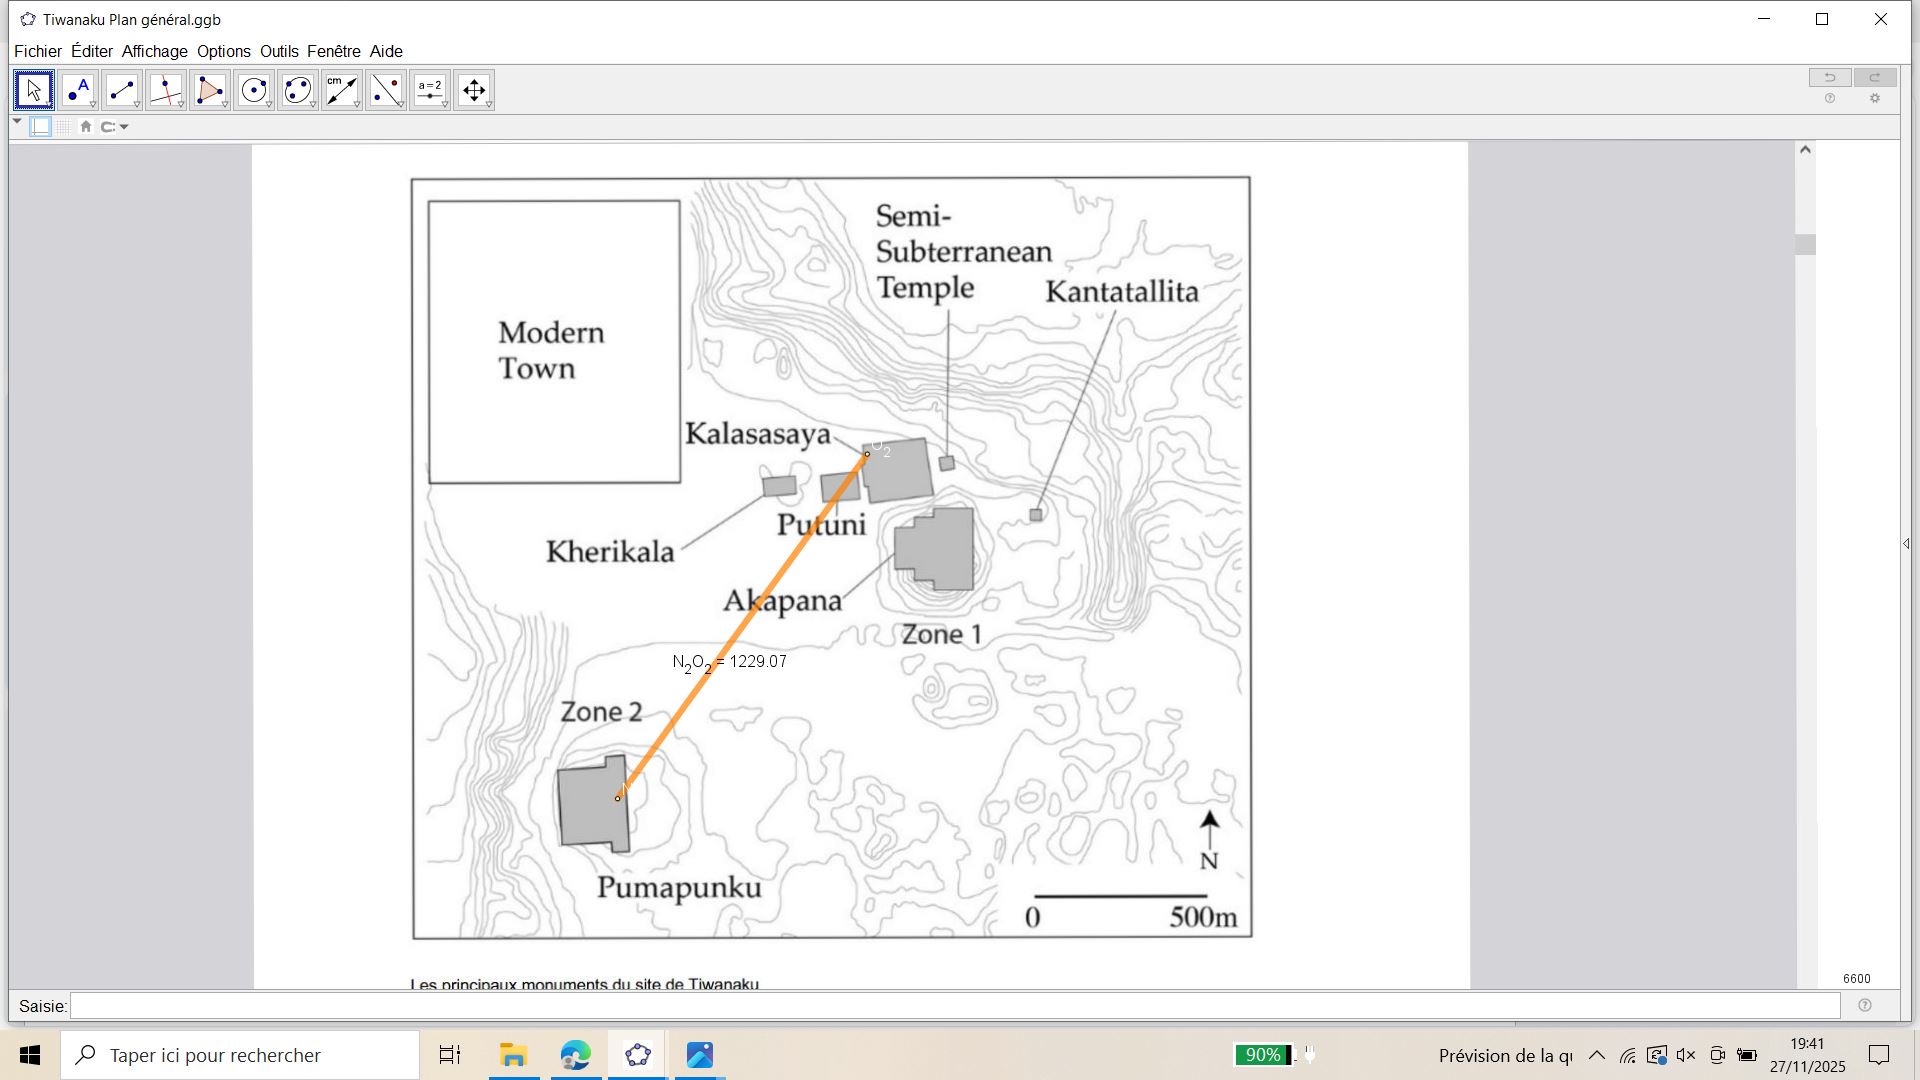Toggle axes display in style bar
Viewport: 1920px width, 1080px height.
point(41,127)
